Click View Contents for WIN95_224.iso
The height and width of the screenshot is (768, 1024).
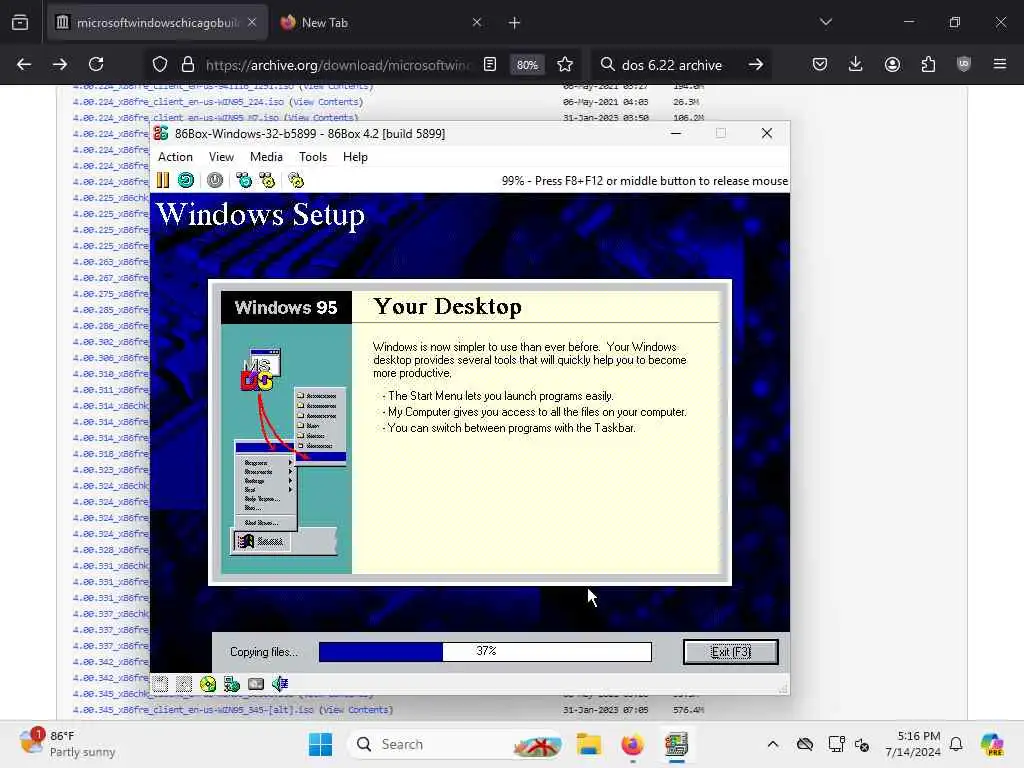click(326, 102)
